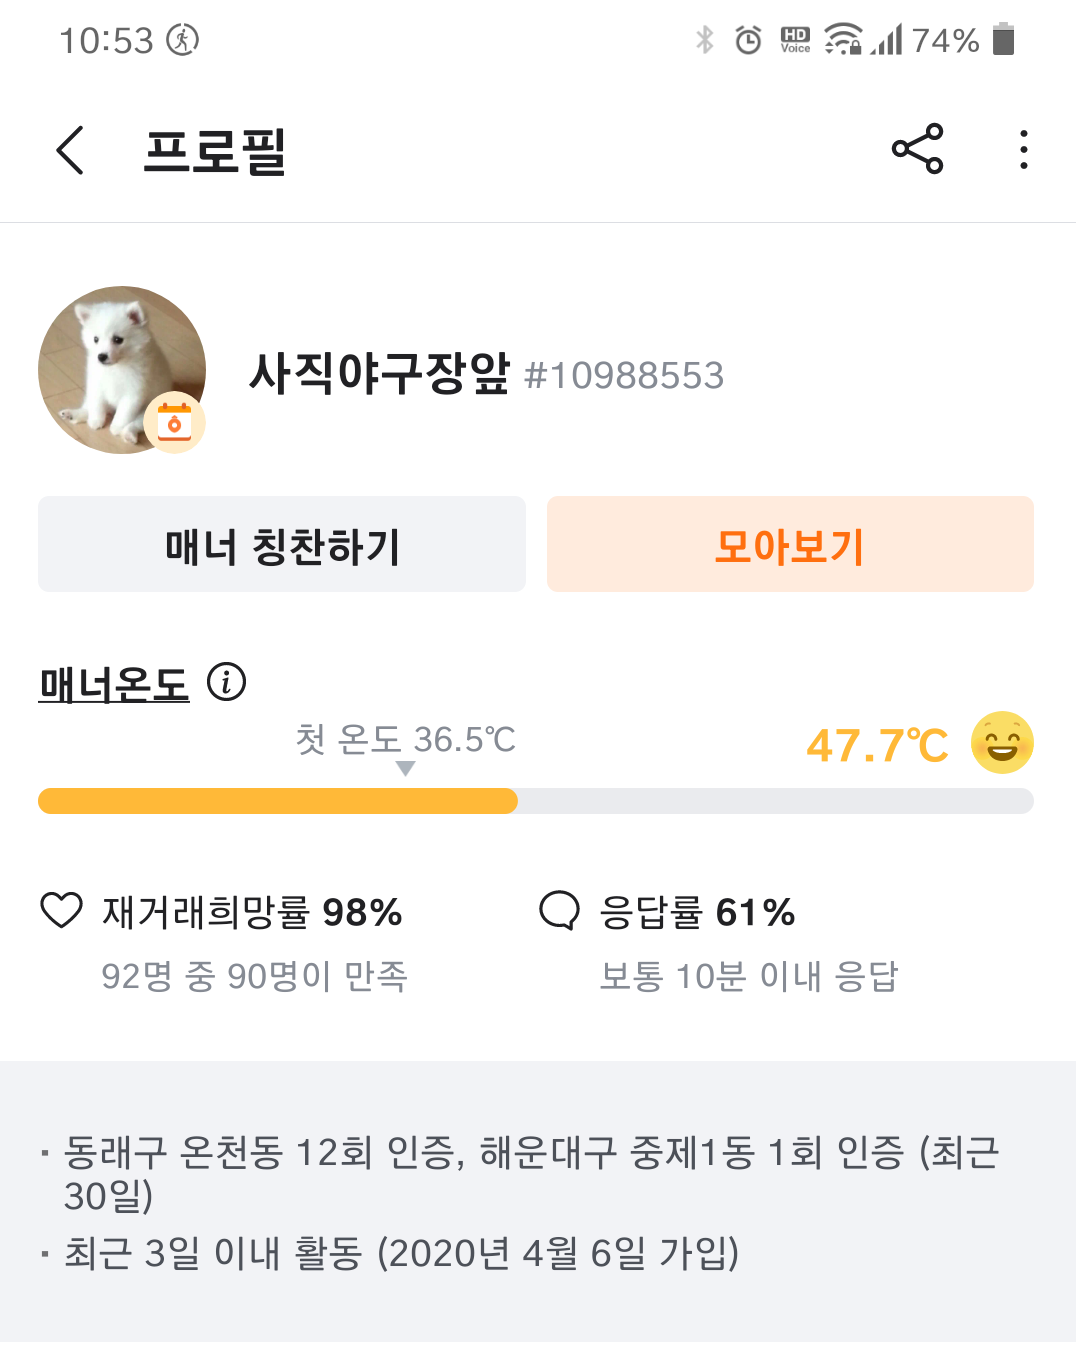Viewport: 1076px width, 1348px height.
Task: Tap the 재거래희망률 98% stat
Action: 252,912
